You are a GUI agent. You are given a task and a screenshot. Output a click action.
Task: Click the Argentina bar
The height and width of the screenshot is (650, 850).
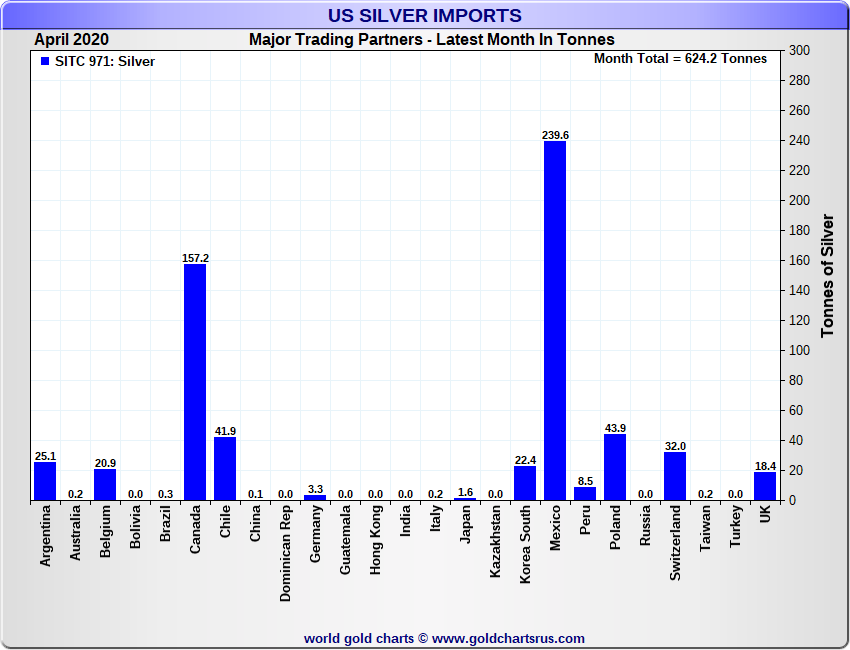[x=45, y=481]
